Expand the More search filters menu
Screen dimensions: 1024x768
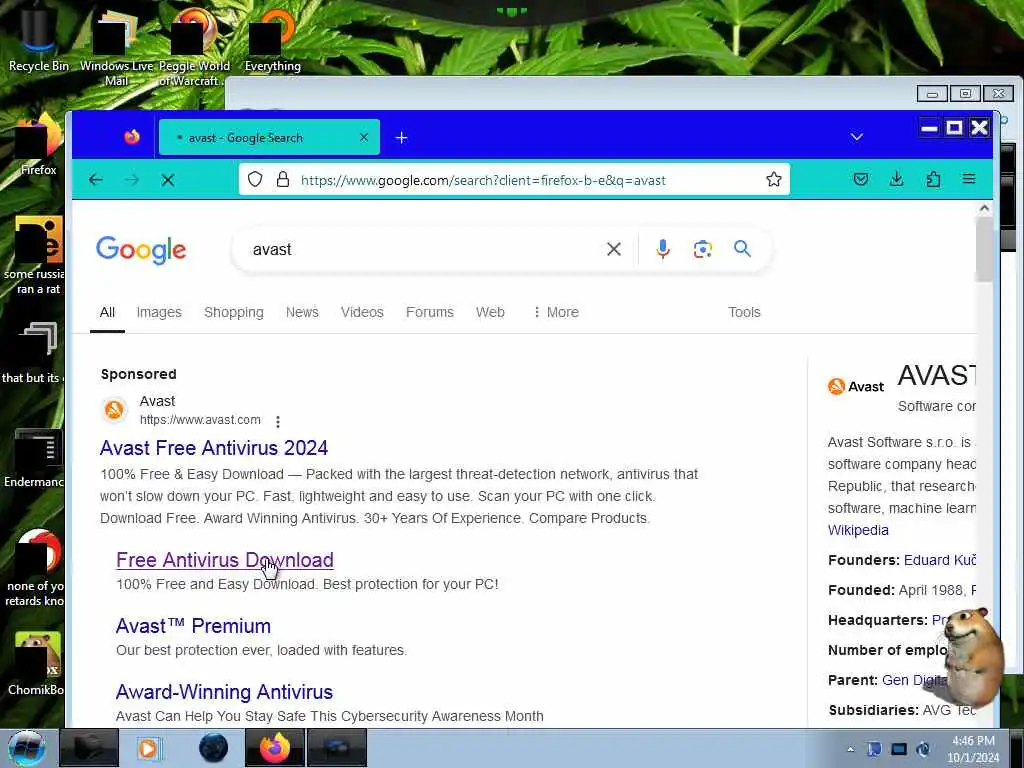pyautogui.click(x=556, y=312)
